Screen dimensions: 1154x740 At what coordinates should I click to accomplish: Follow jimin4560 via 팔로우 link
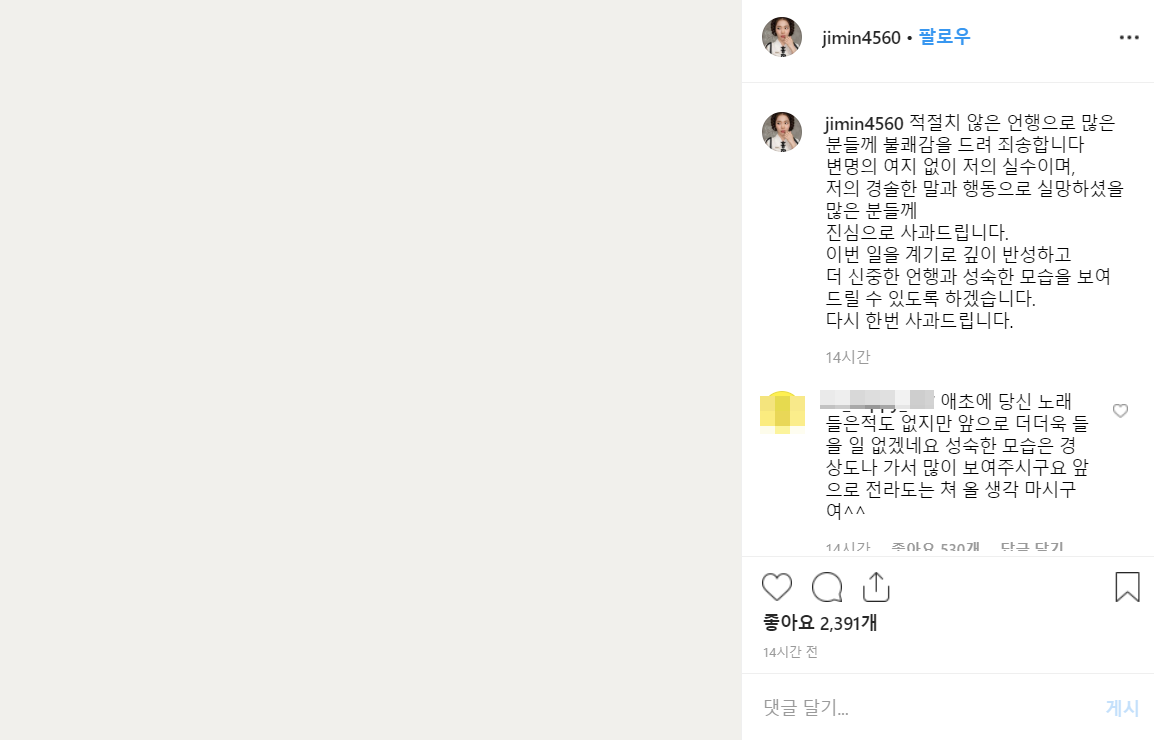pos(944,37)
